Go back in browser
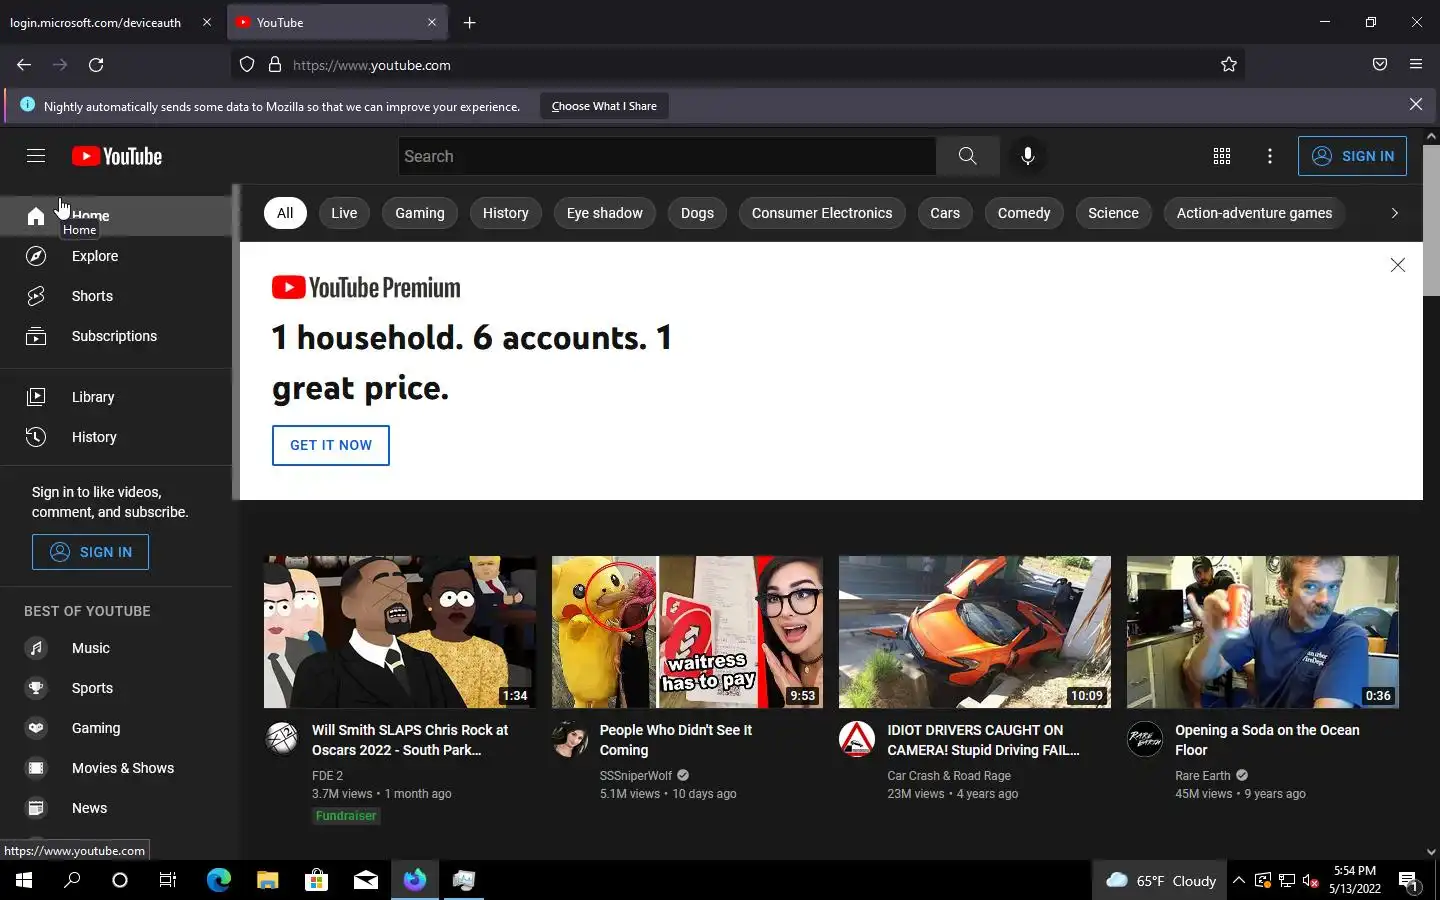 coord(24,65)
